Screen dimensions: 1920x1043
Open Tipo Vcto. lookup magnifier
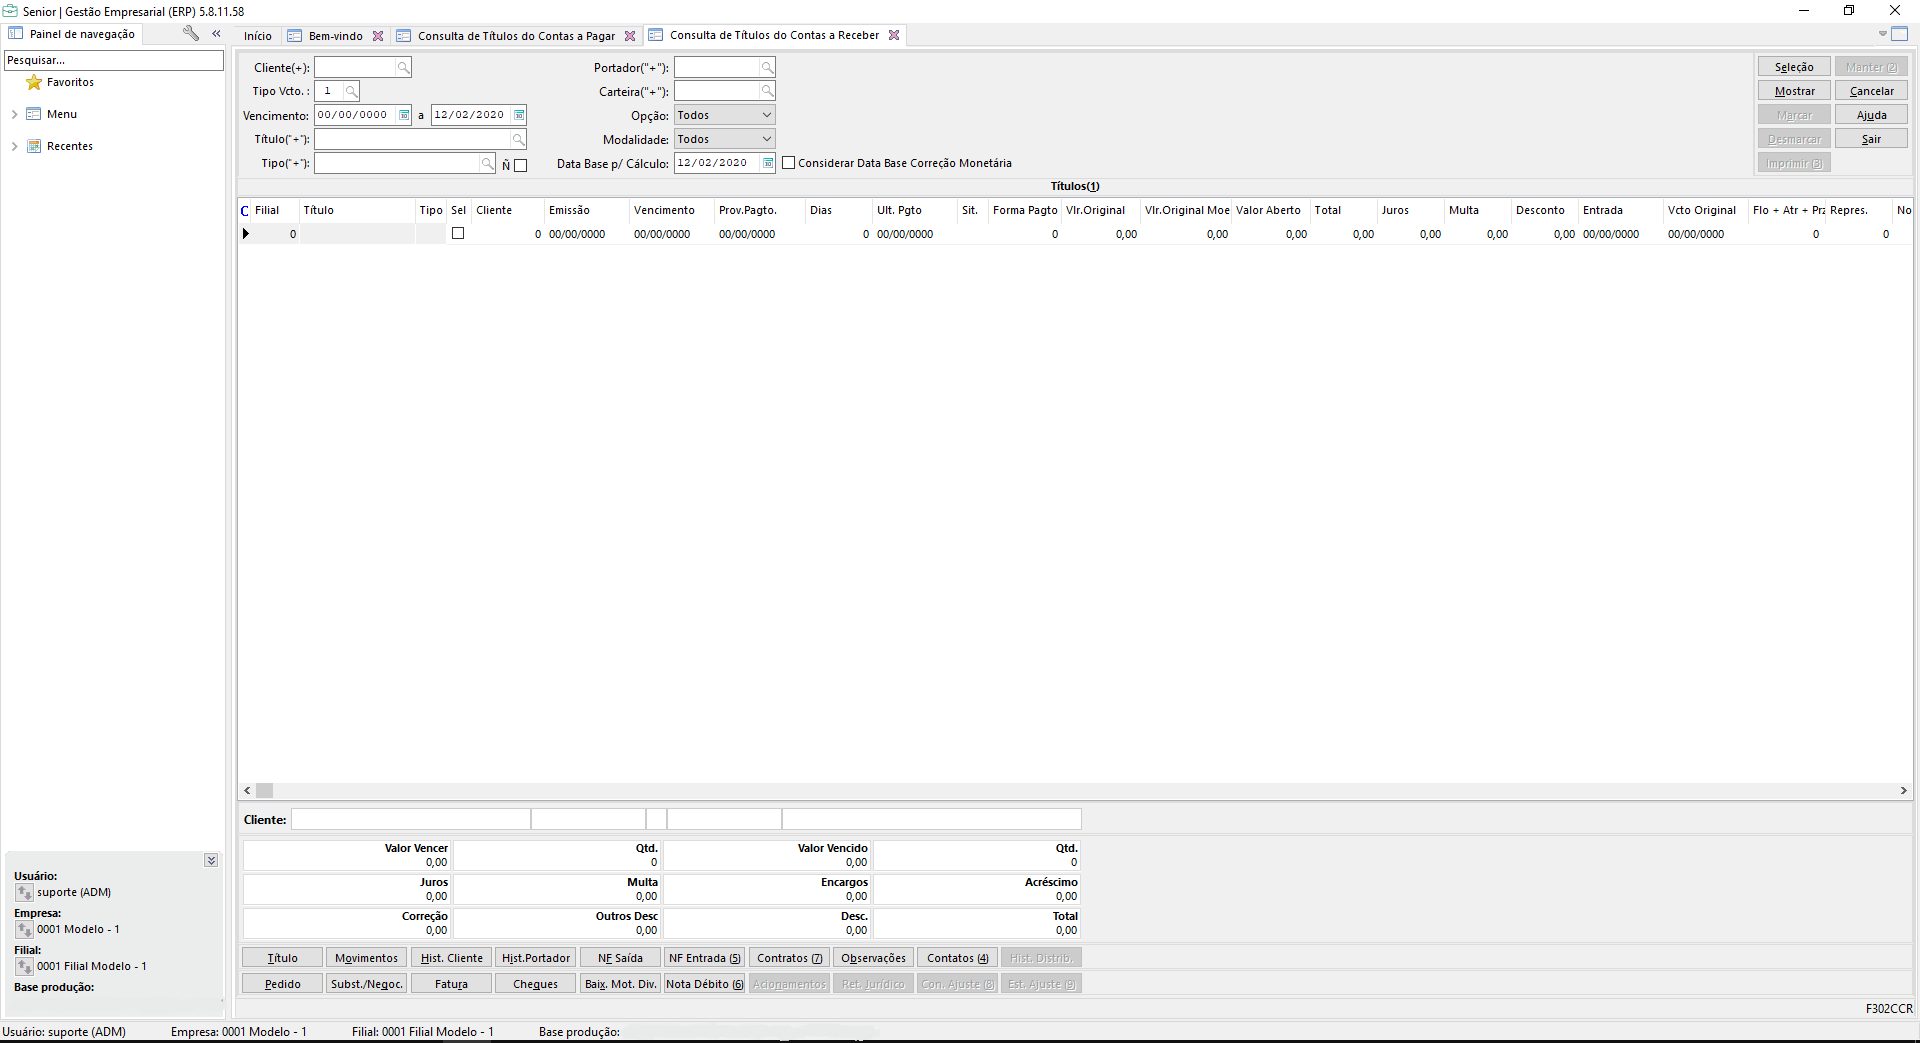[351, 91]
